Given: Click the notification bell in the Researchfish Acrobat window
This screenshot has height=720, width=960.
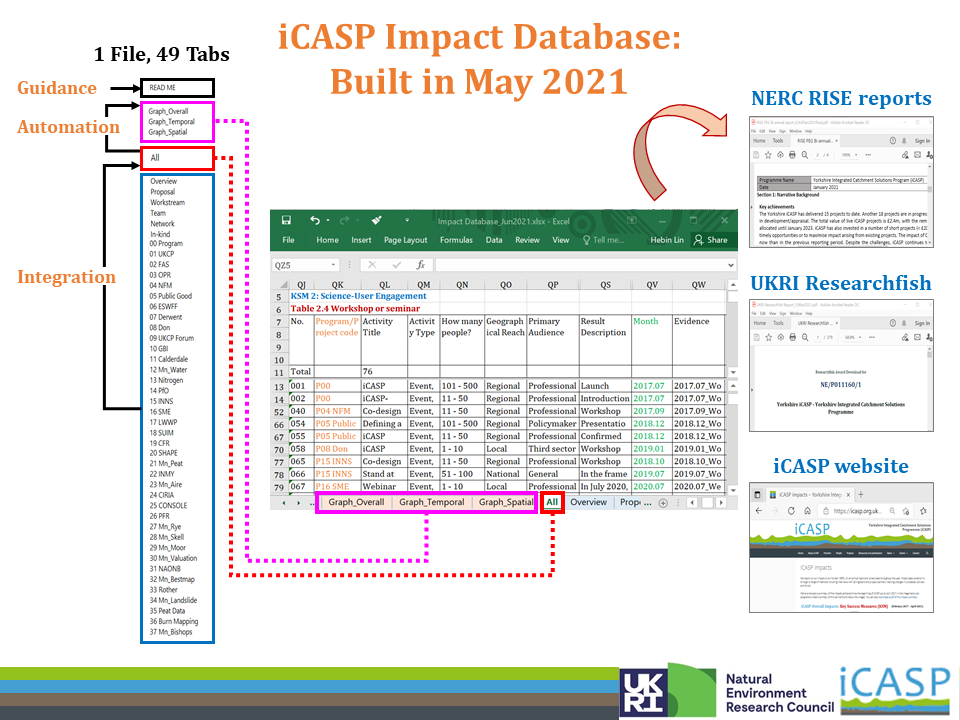Looking at the screenshot, I should pos(904,323).
